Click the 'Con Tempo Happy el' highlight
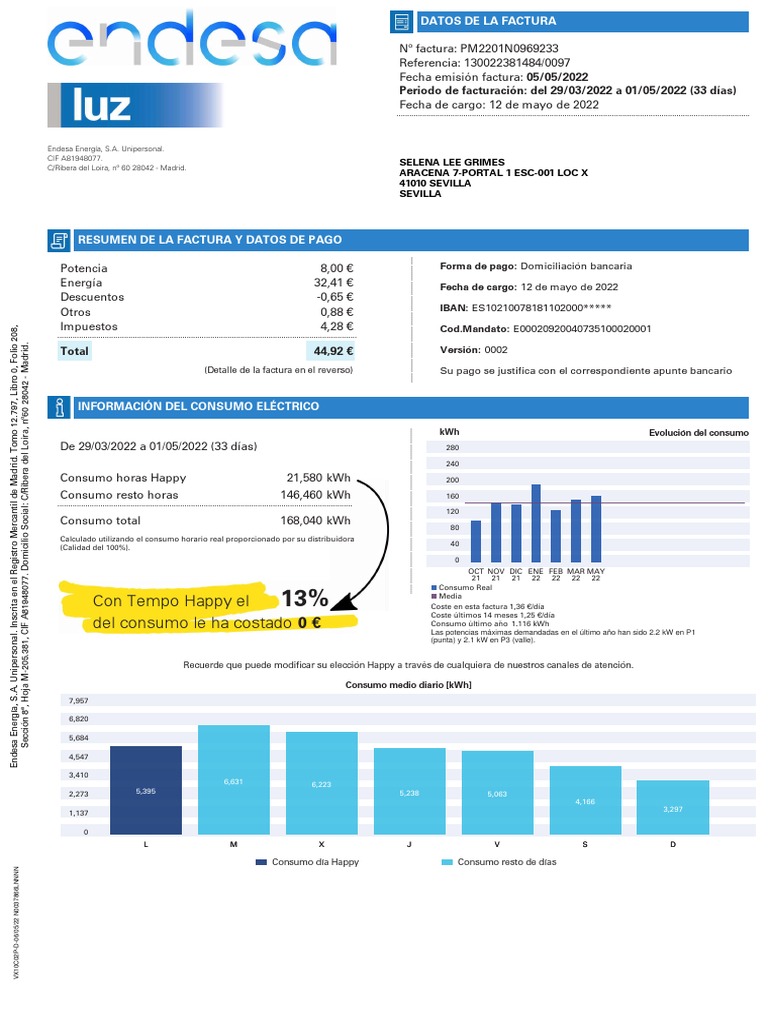768x1024 pixels. coord(171,601)
